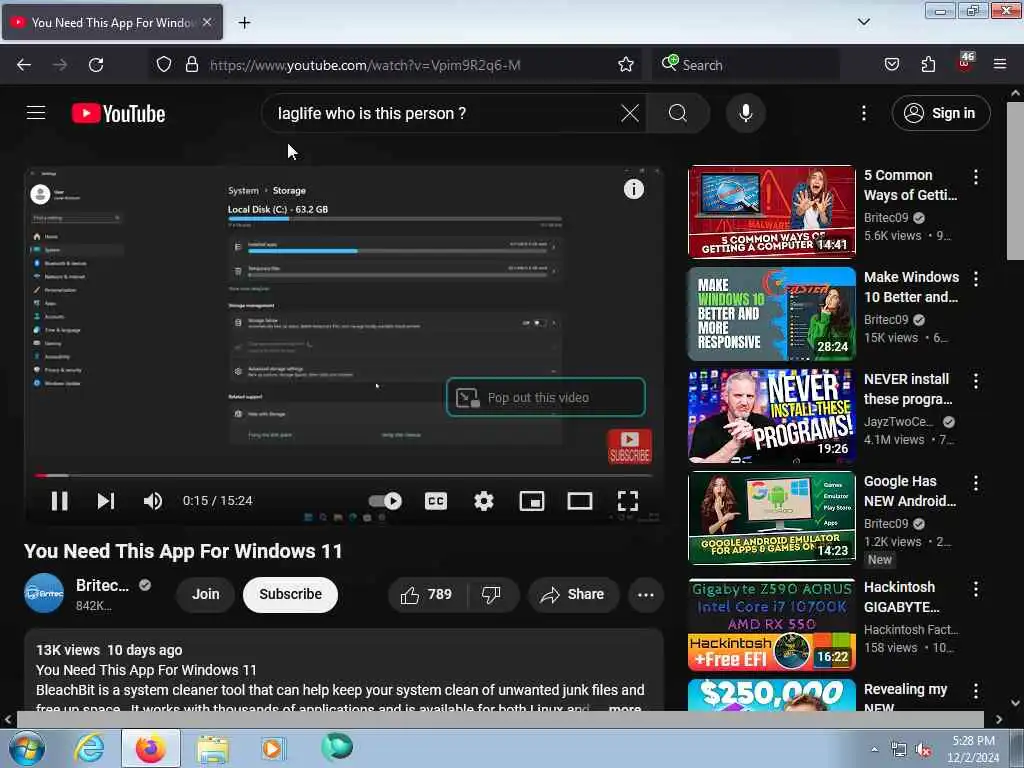Click the Sign in button
The image size is (1024, 768).
(941, 114)
